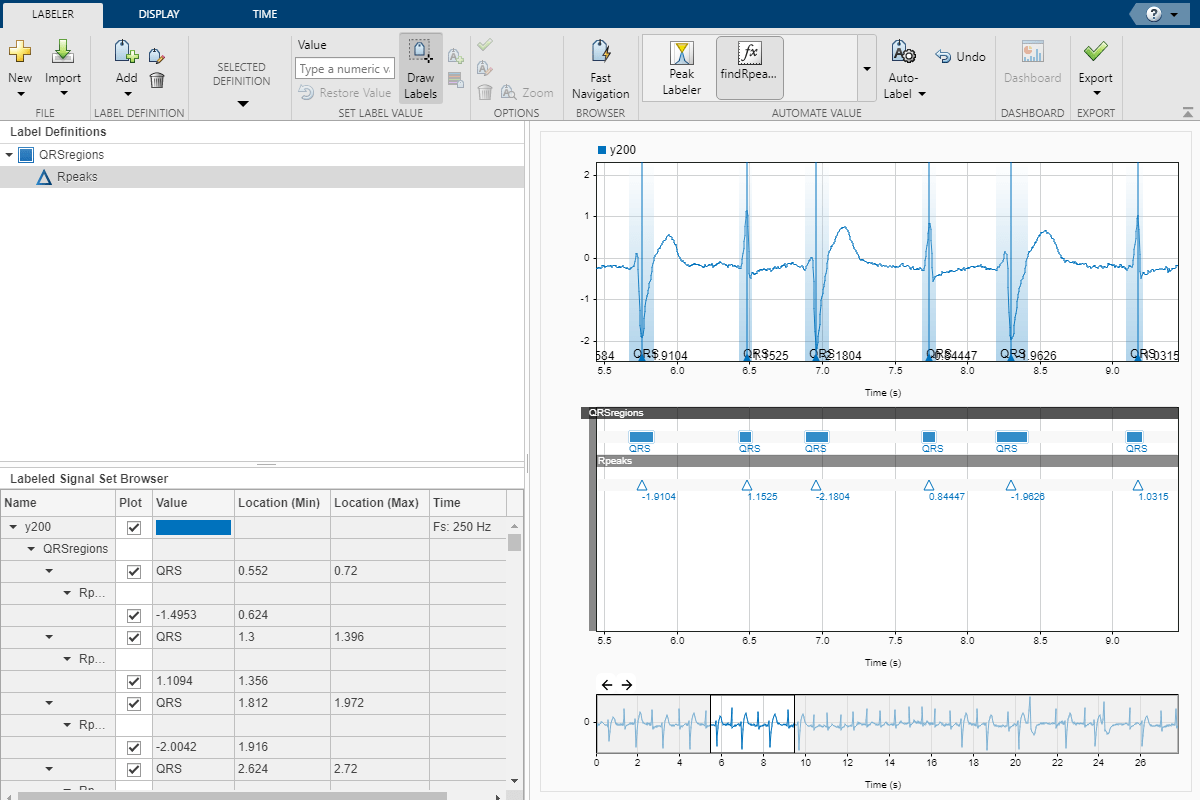The image size is (1200, 800).
Task: Choose the Peak Labeler function
Action: (x=681, y=68)
